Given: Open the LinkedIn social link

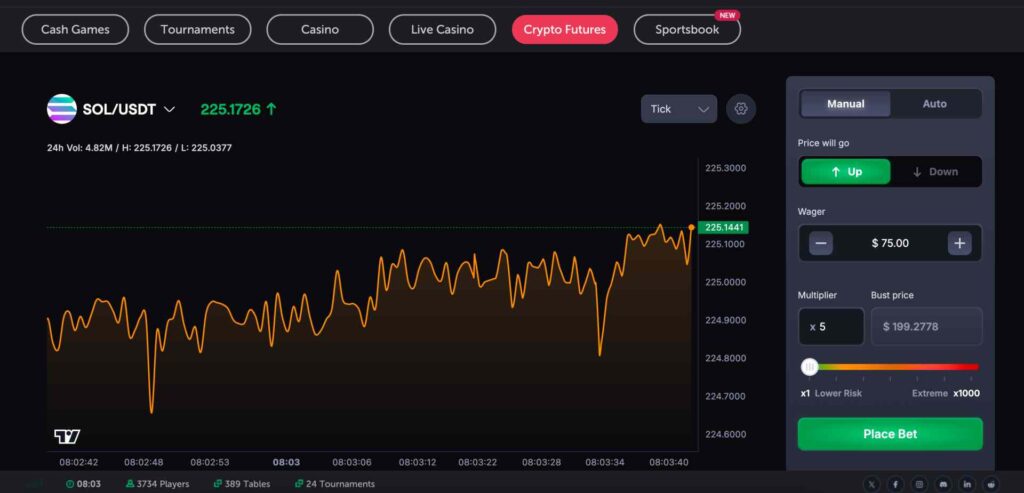Looking at the screenshot, I should click(968, 484).
